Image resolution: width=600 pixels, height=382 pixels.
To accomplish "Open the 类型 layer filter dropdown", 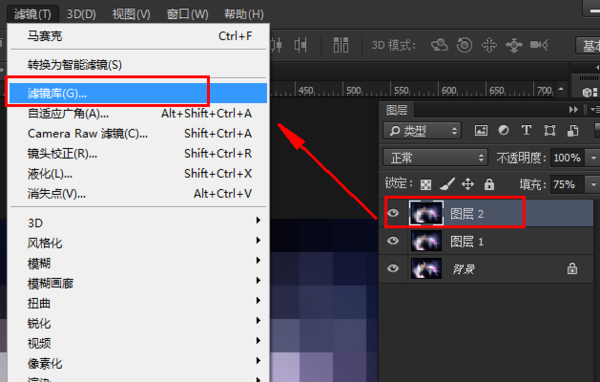I will (x=422, y=131).
